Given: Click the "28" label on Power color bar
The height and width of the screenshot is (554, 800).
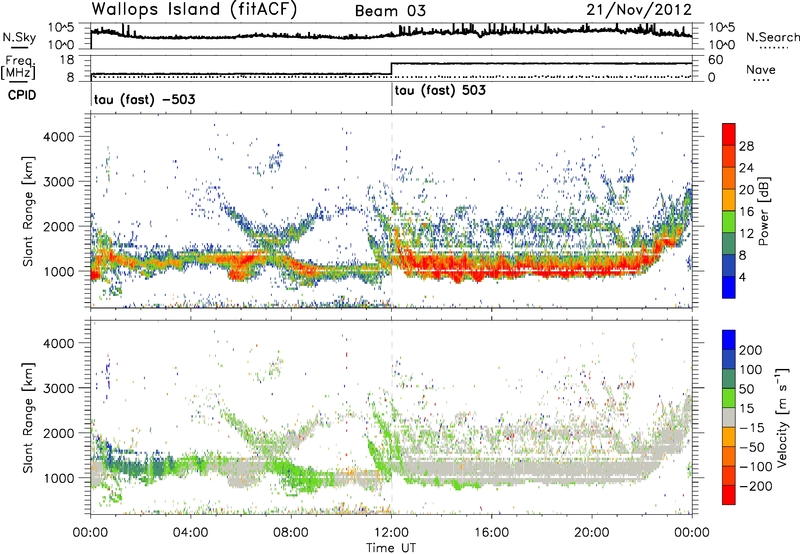Looking at the screenshot, I should [x=746, y=146].
